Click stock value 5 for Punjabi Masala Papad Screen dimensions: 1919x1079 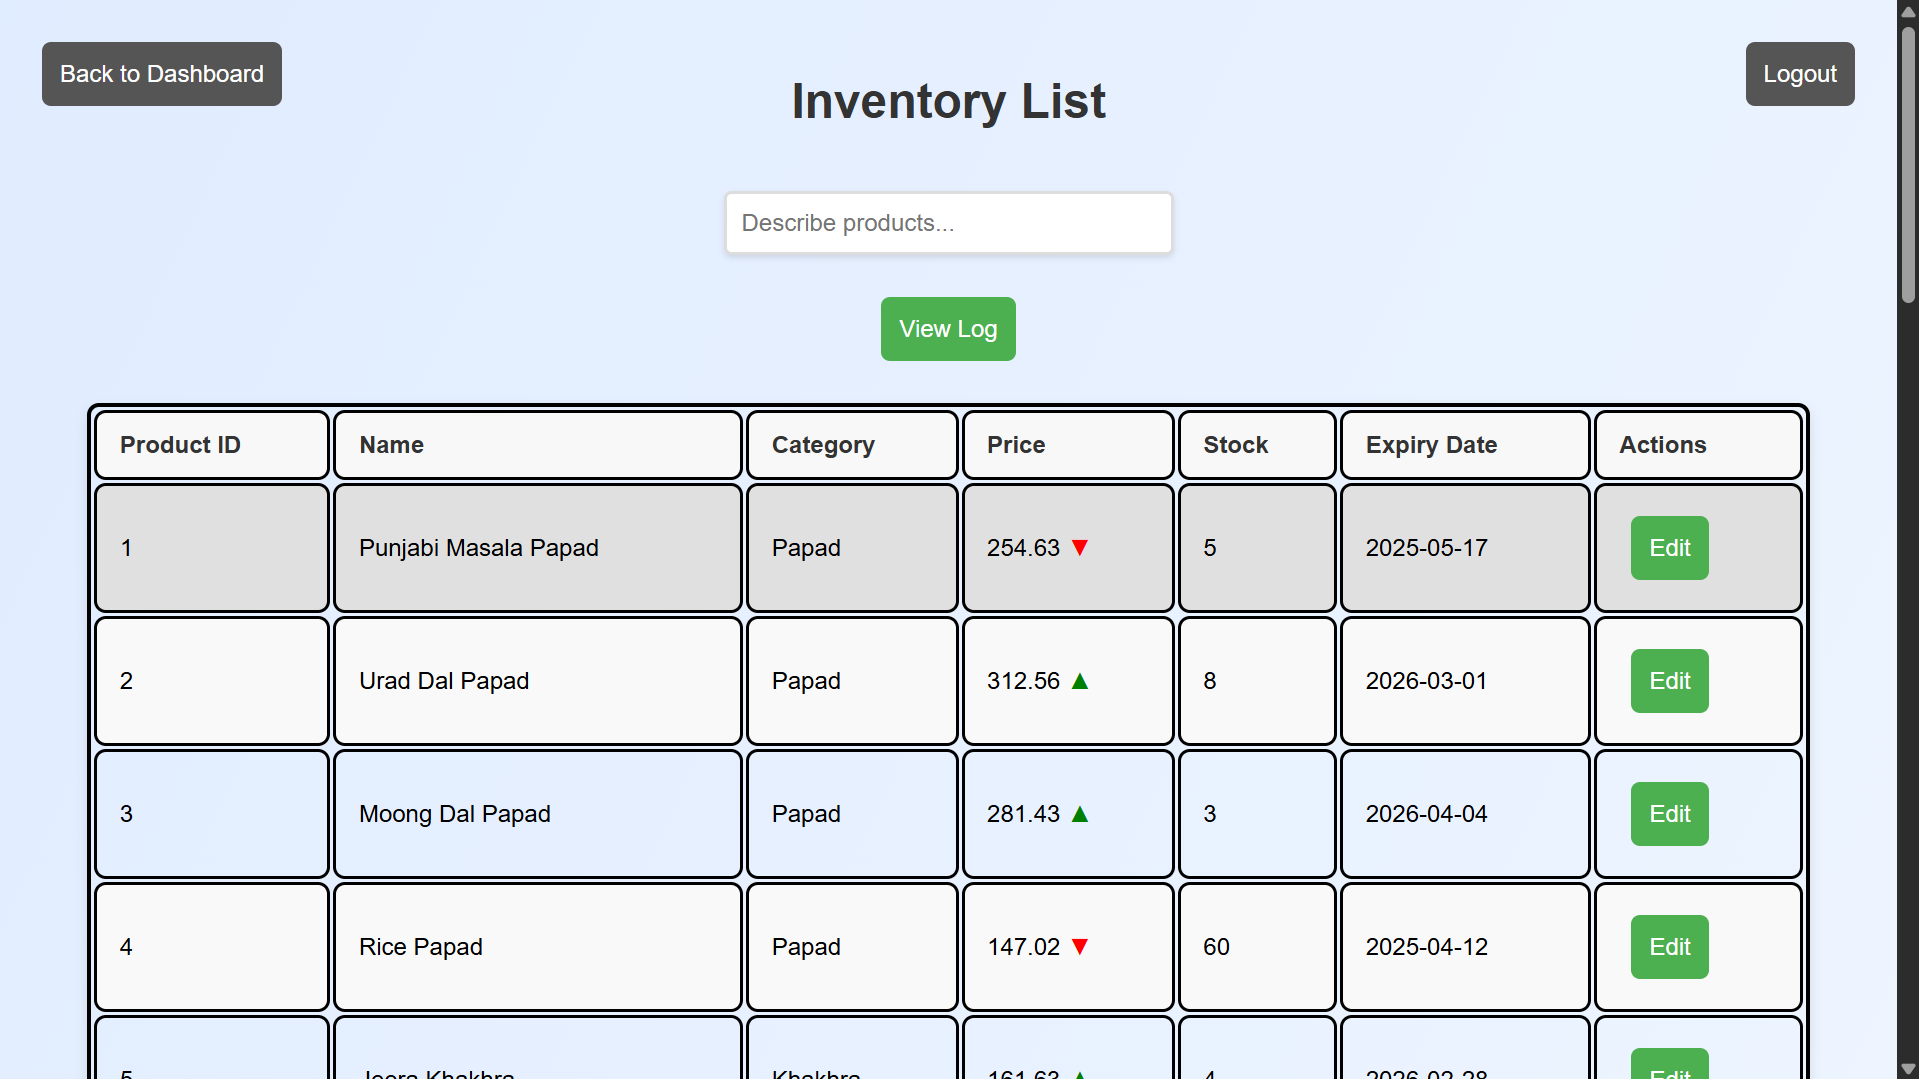click(1210, 548)
